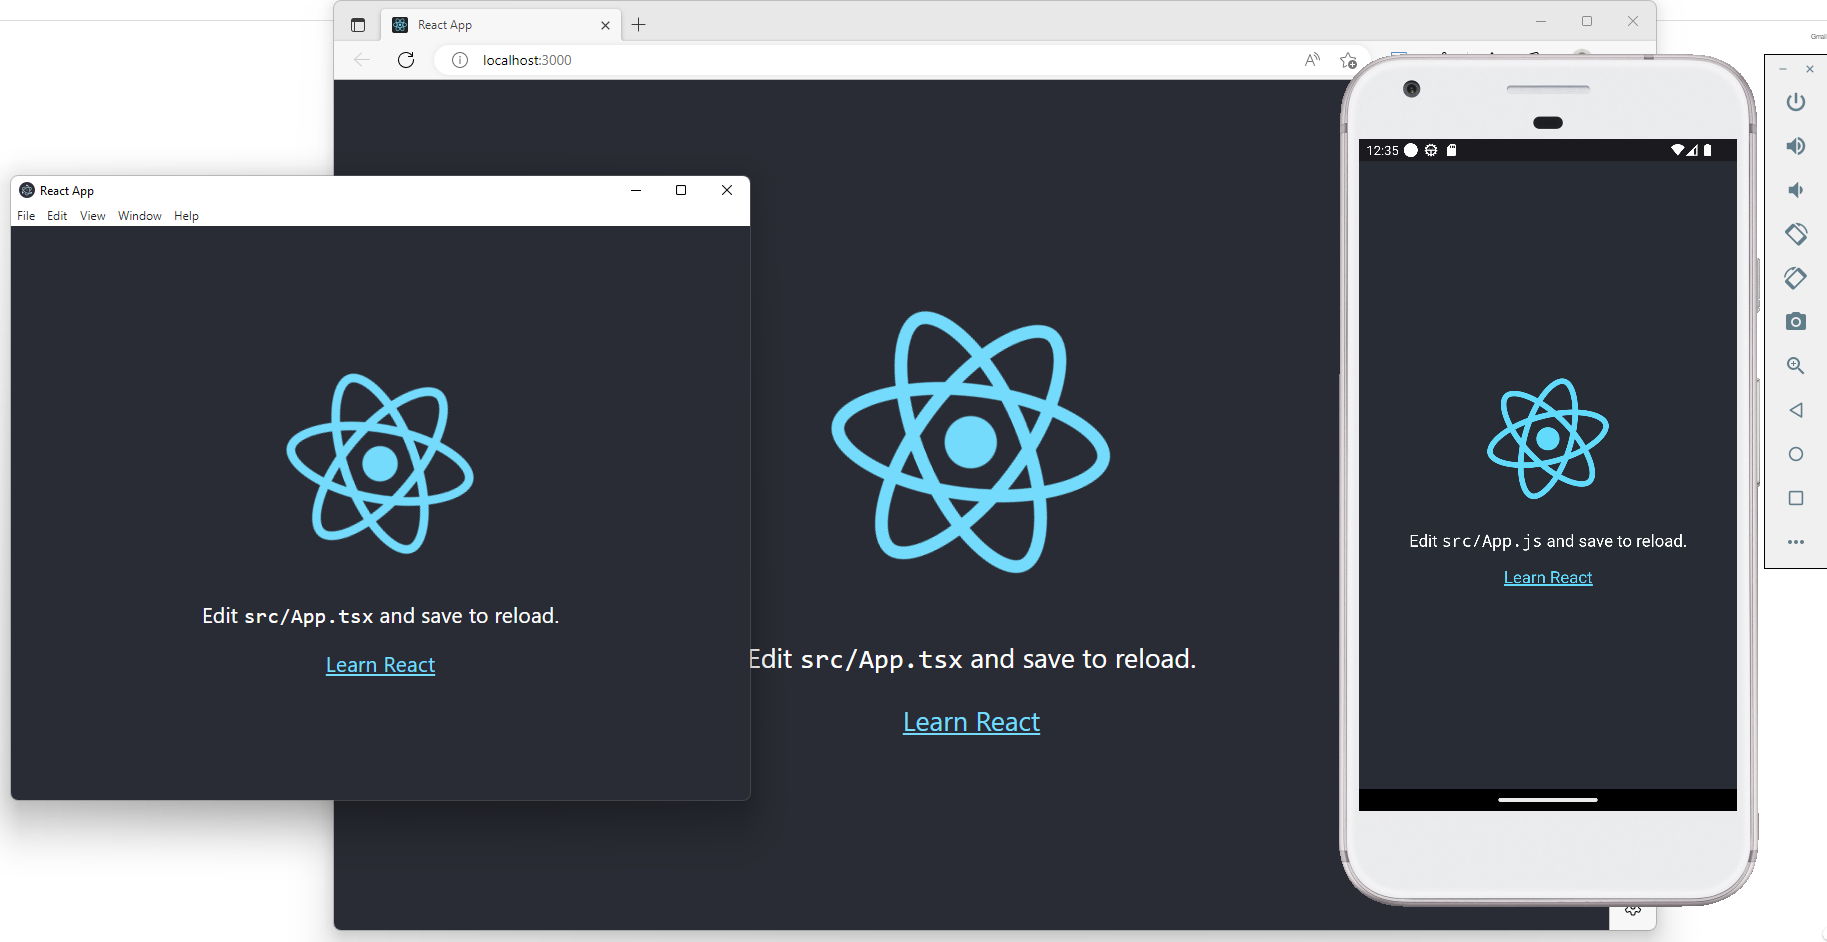Screen dimensions: 1827x942
Task: Open a new browser tab
Action: (x=639, y=25)
